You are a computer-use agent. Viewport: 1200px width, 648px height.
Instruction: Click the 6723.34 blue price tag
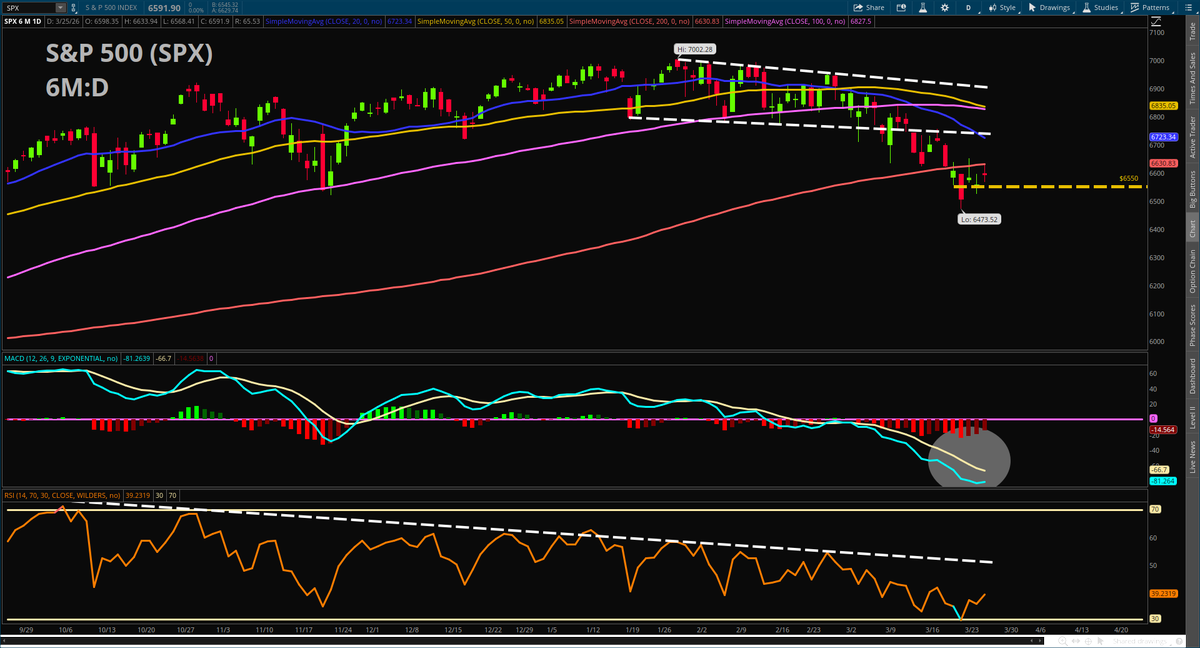point(1162,137)
